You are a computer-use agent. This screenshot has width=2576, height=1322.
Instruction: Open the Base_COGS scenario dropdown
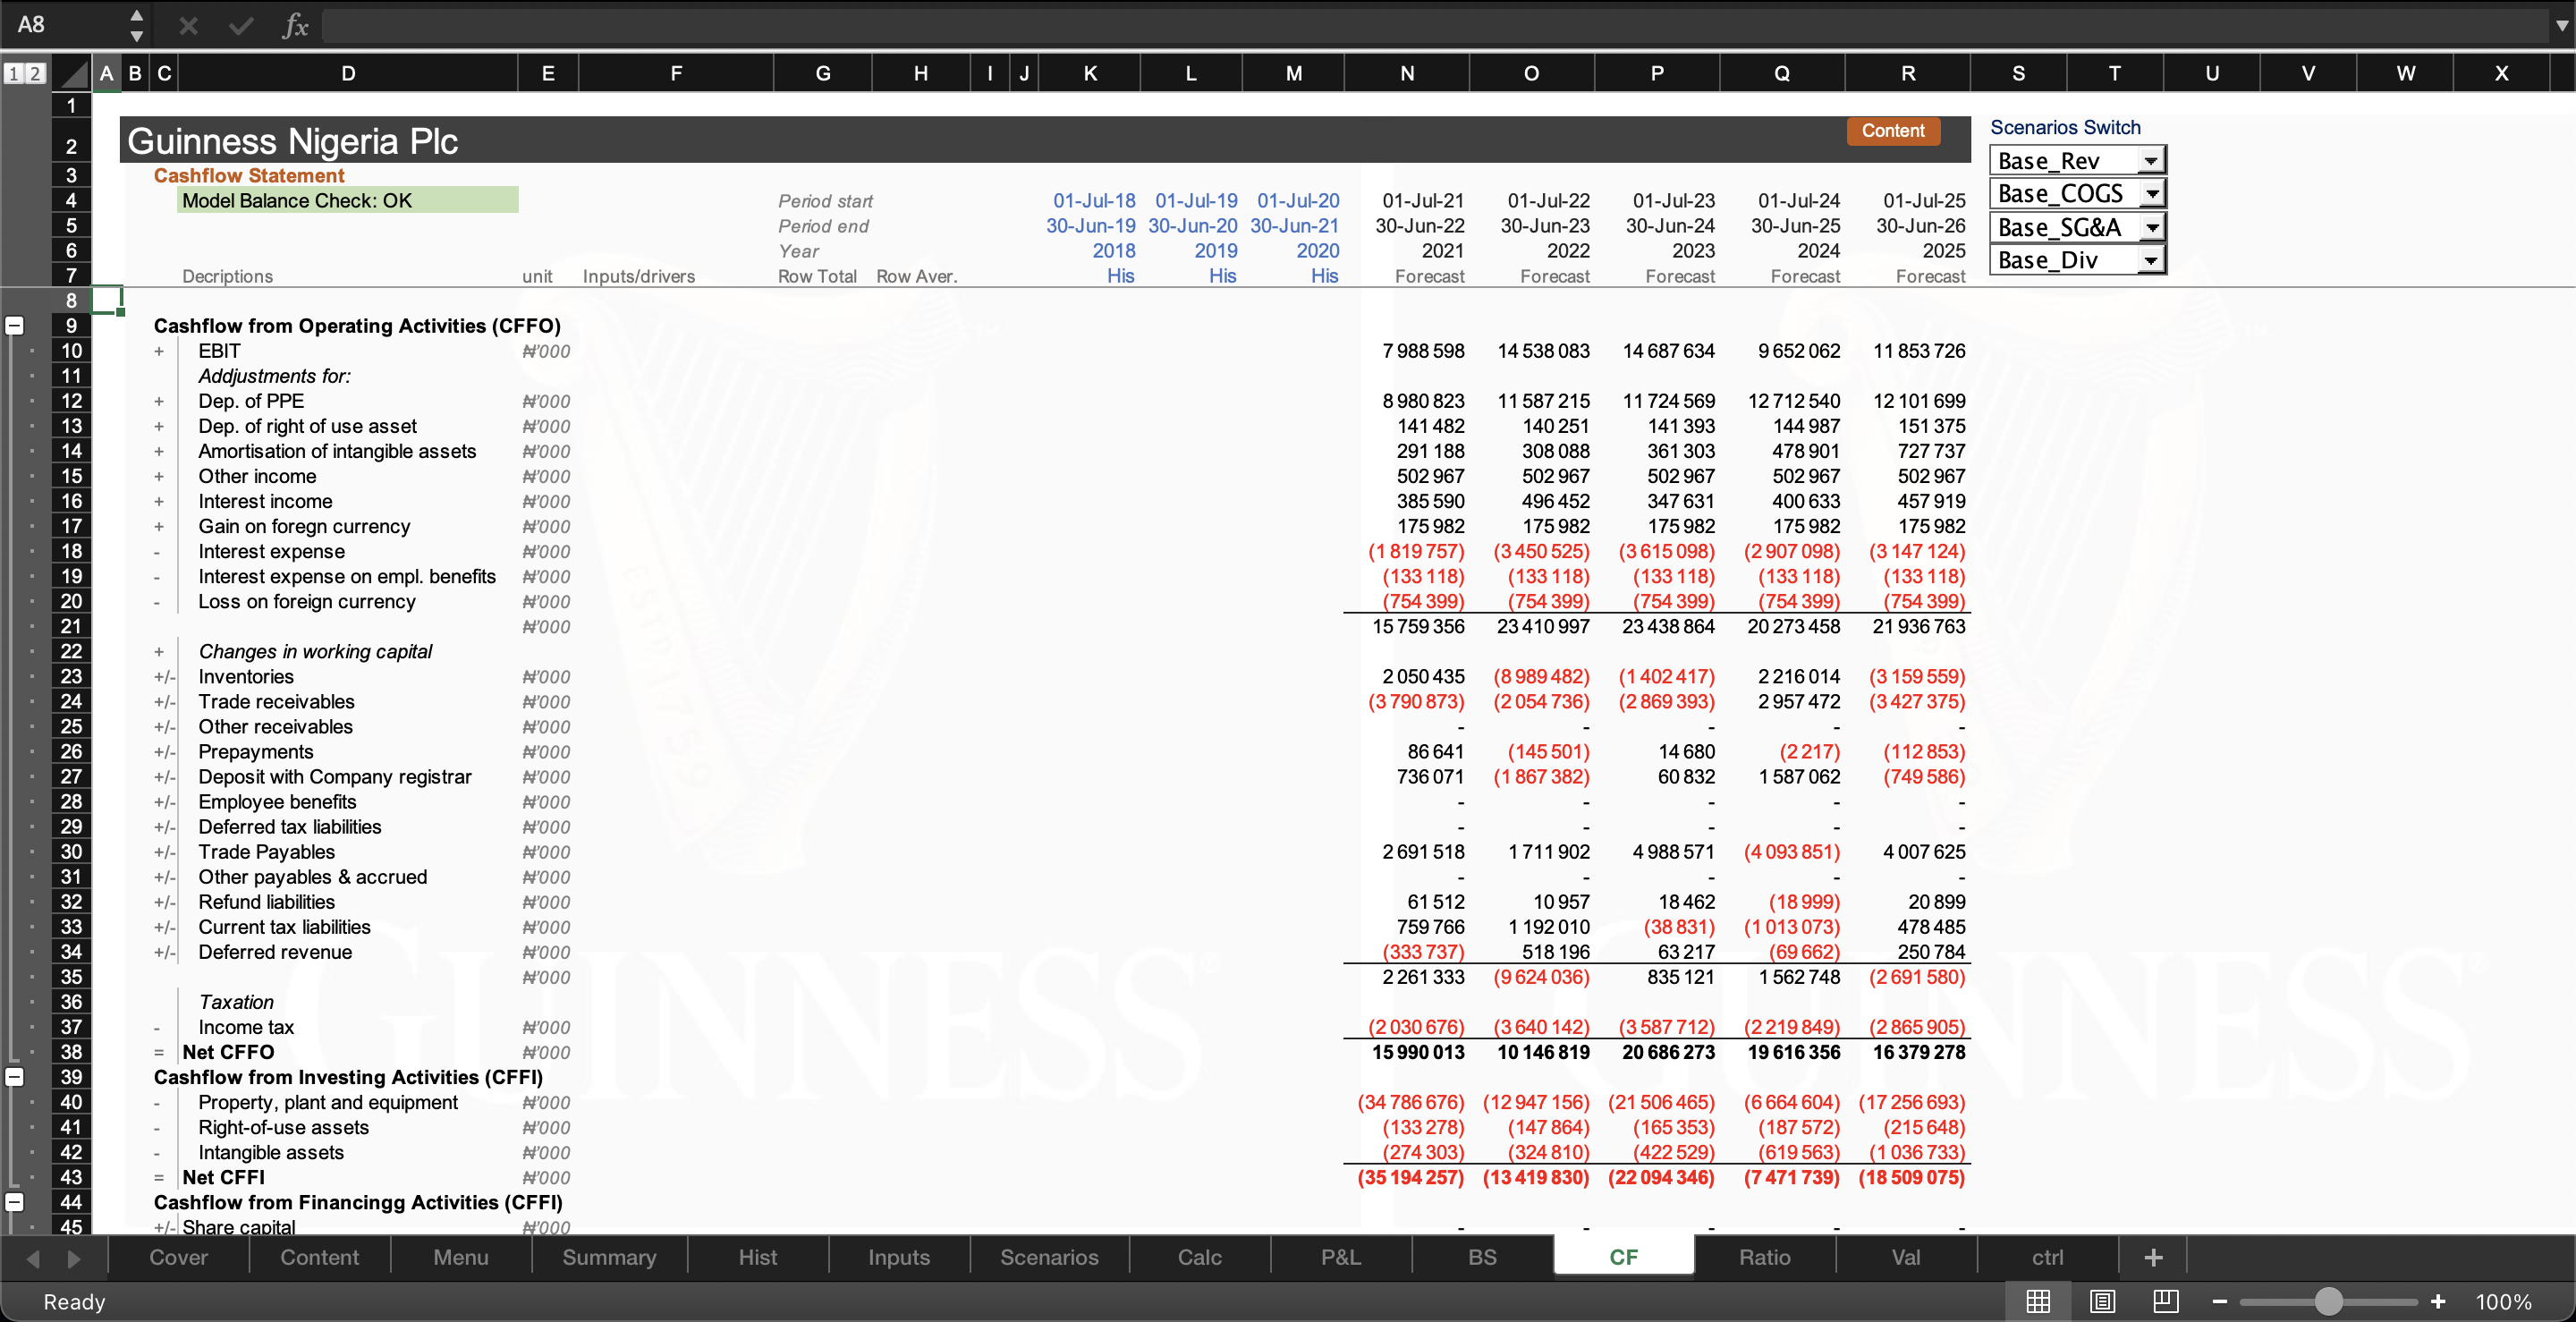coord(2150,194)
